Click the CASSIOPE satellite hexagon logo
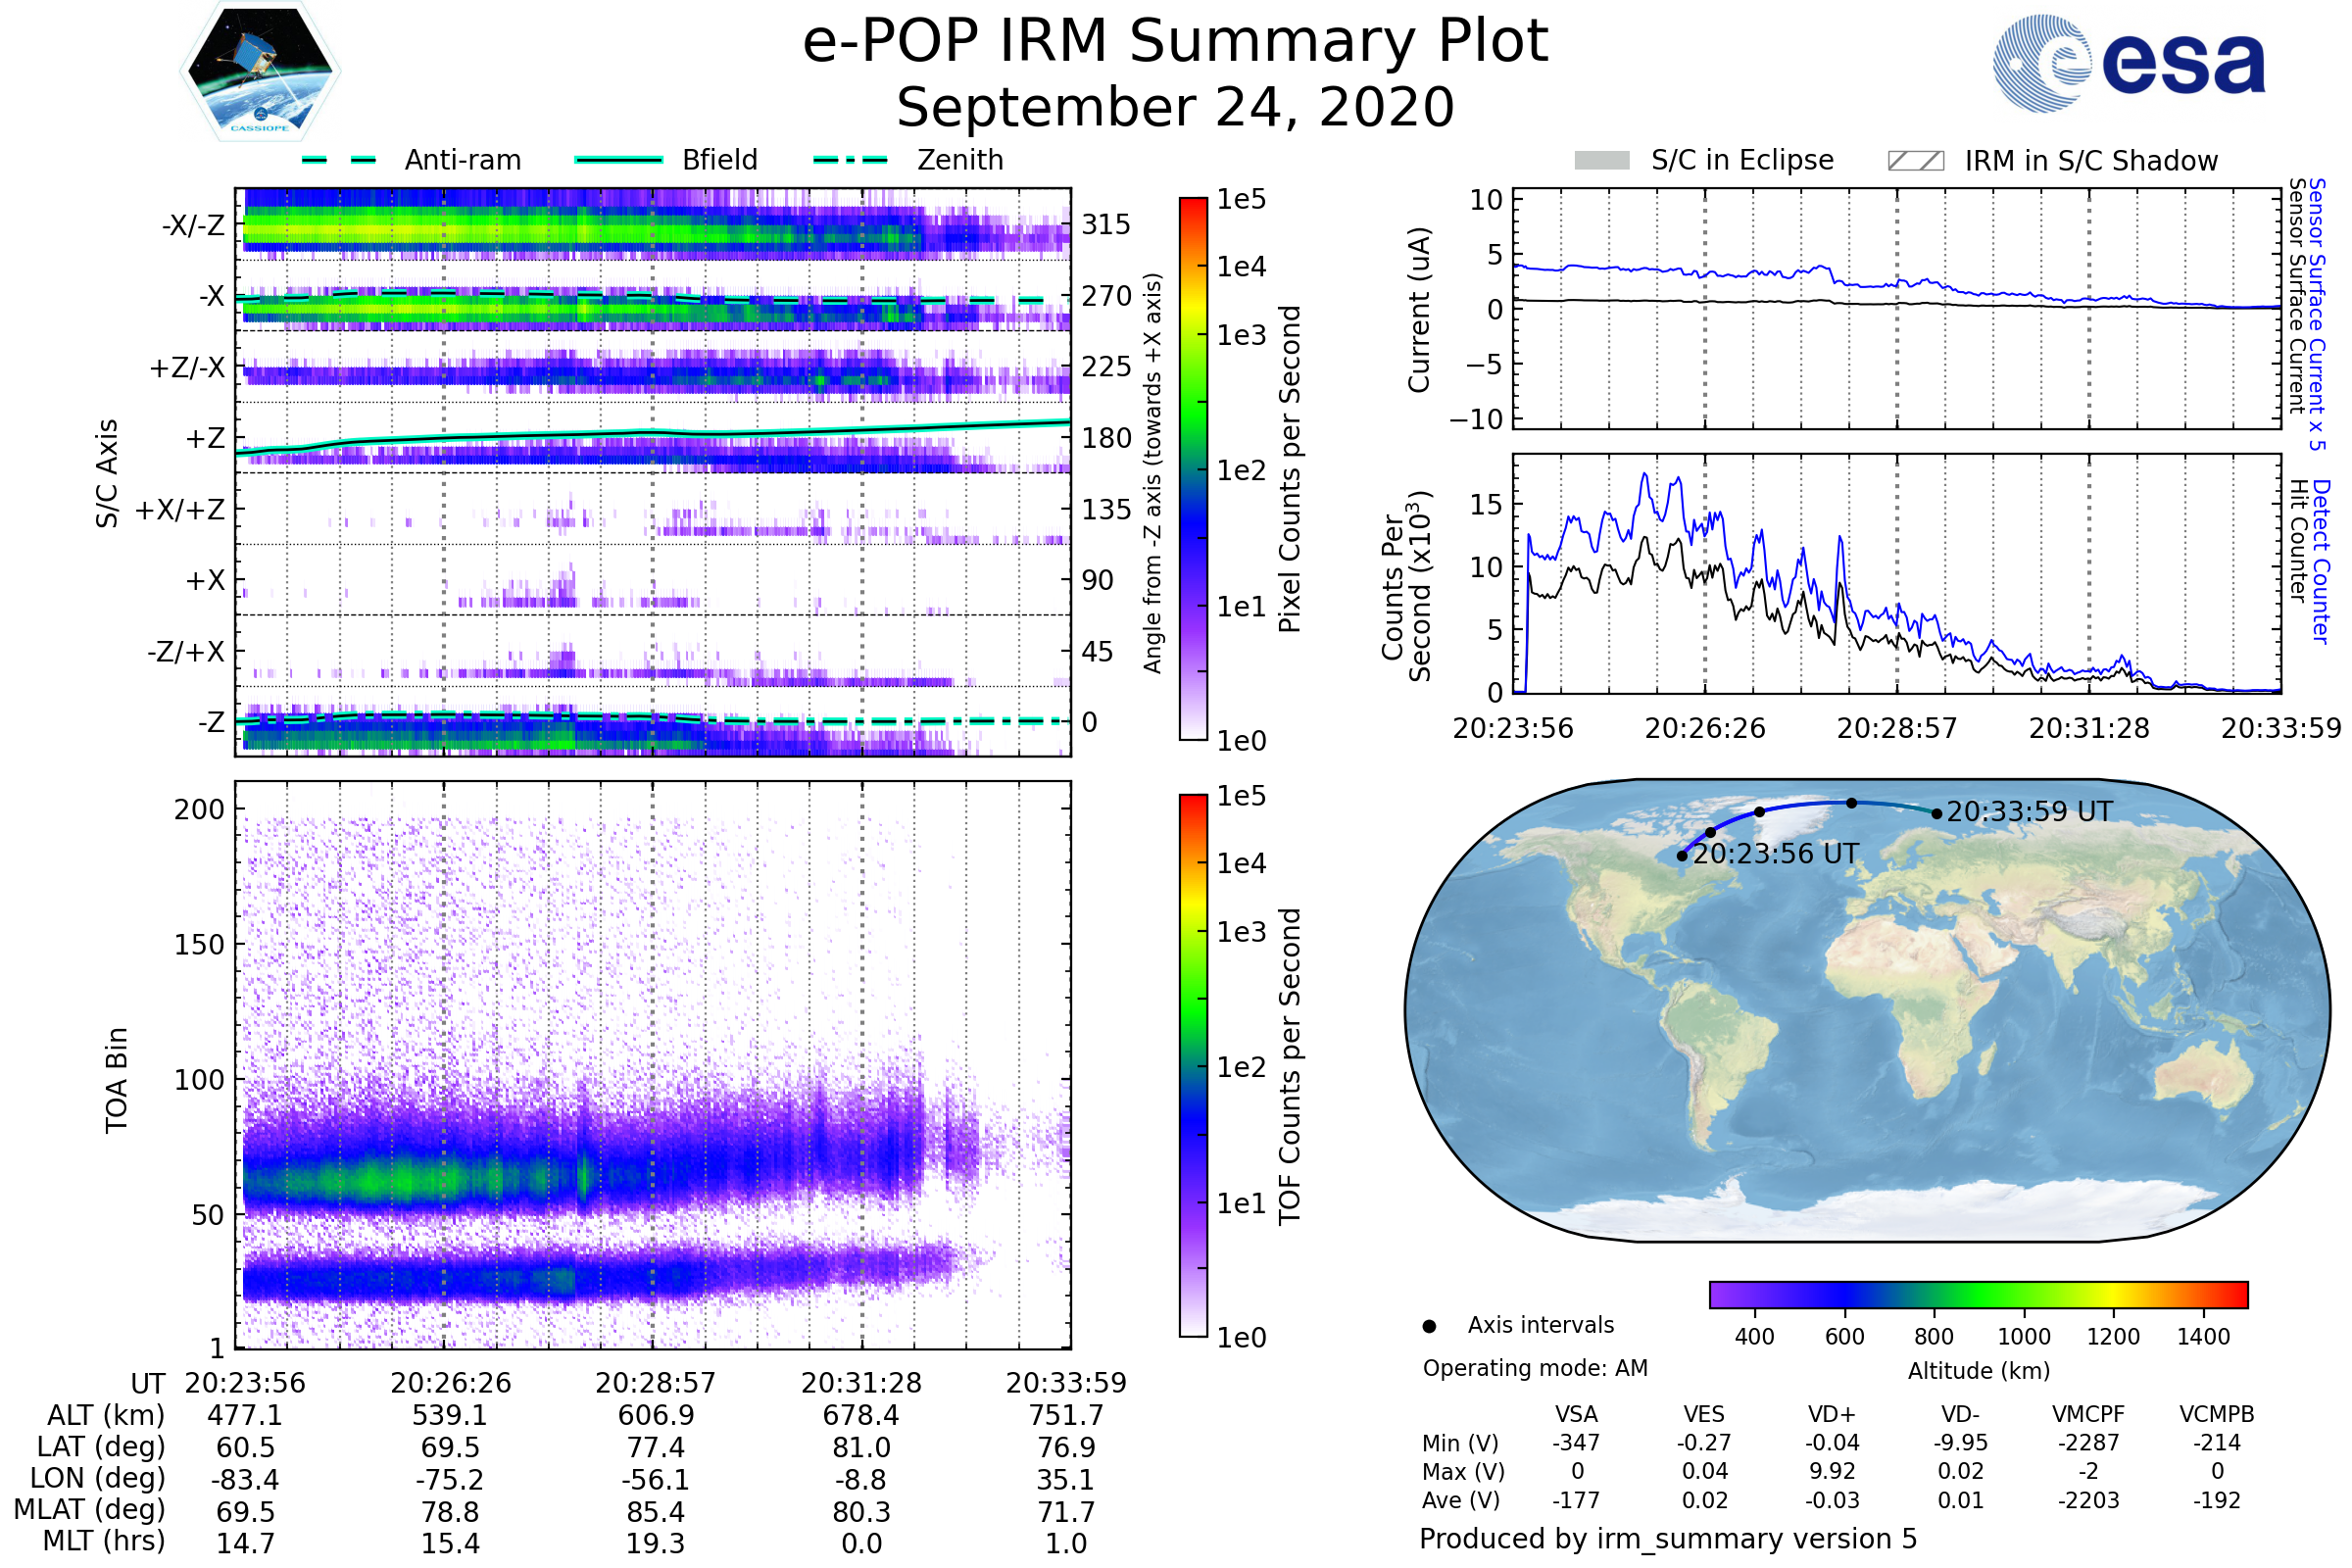Image resolution: width=2352 pixels, height=1568 pixels. tap(260, 72)
